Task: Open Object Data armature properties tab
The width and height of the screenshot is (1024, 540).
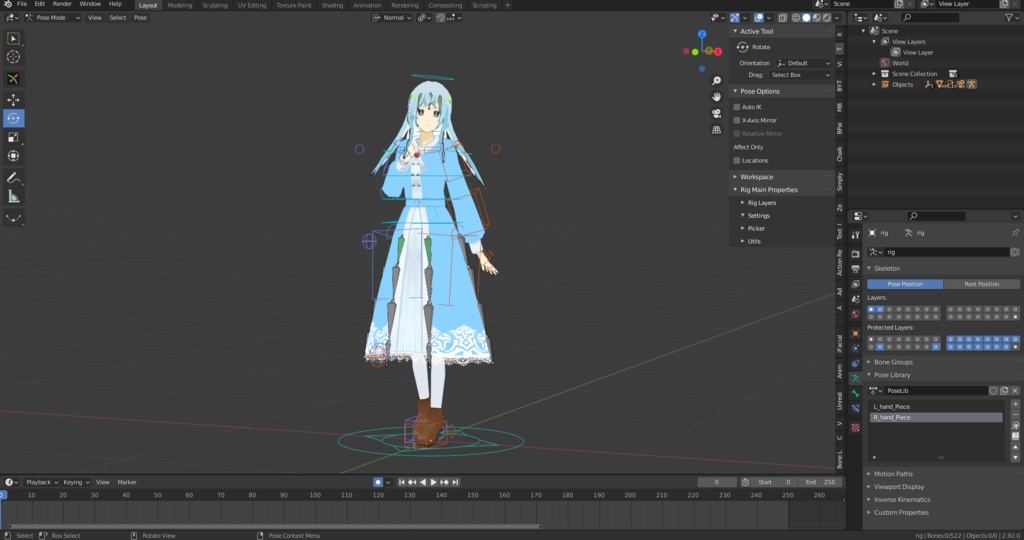Action: click(x=856, y=378)
